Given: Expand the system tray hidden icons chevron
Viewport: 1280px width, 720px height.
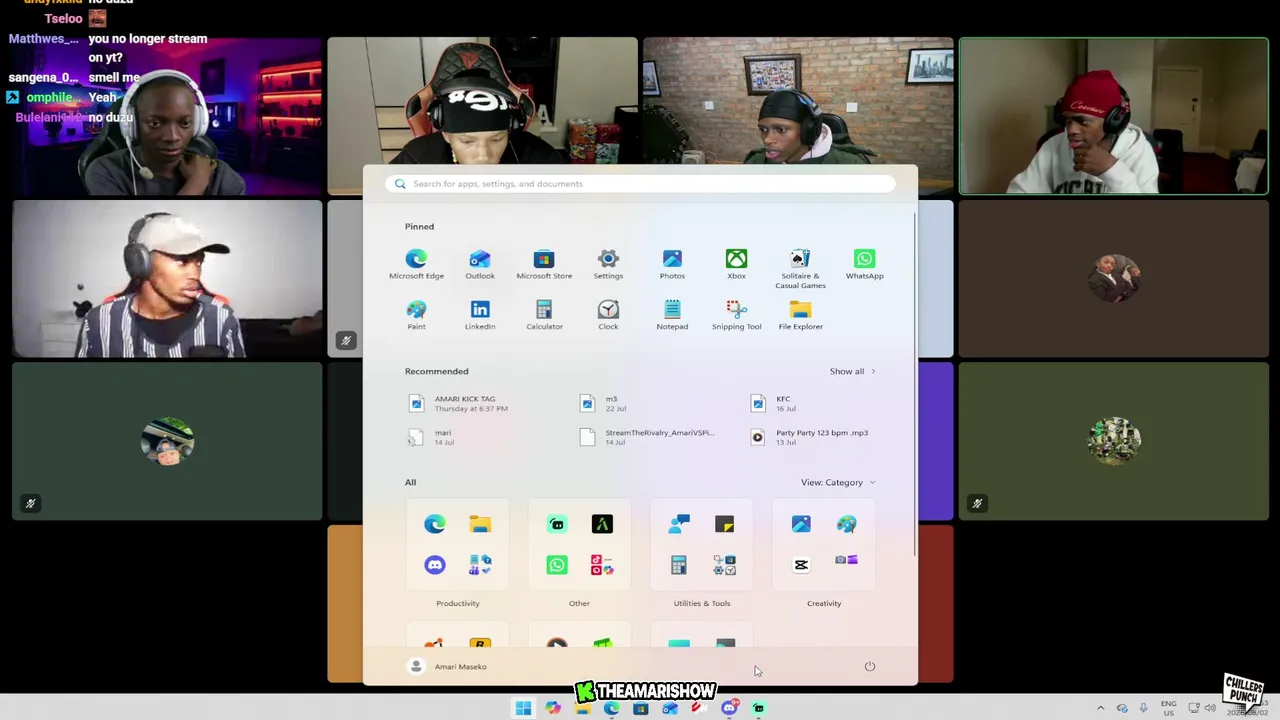Looking at the screenshot, I should click(x=1101, y=709).
